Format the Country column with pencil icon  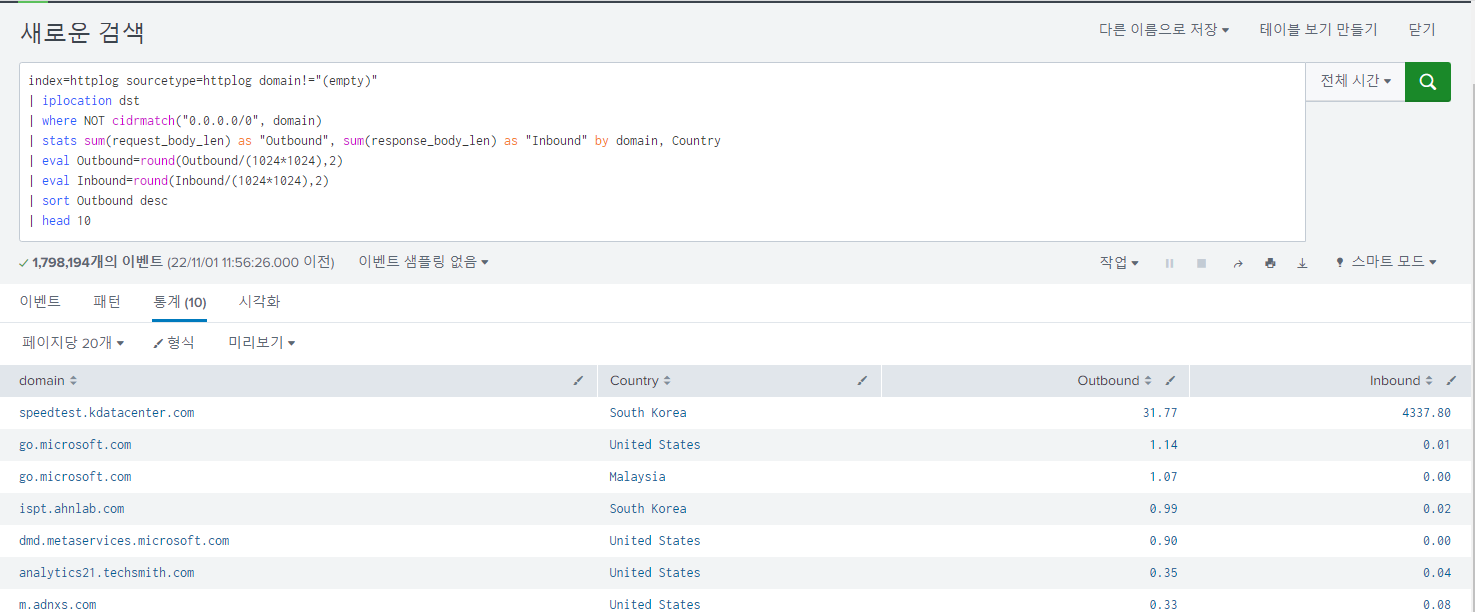[862, 381]
